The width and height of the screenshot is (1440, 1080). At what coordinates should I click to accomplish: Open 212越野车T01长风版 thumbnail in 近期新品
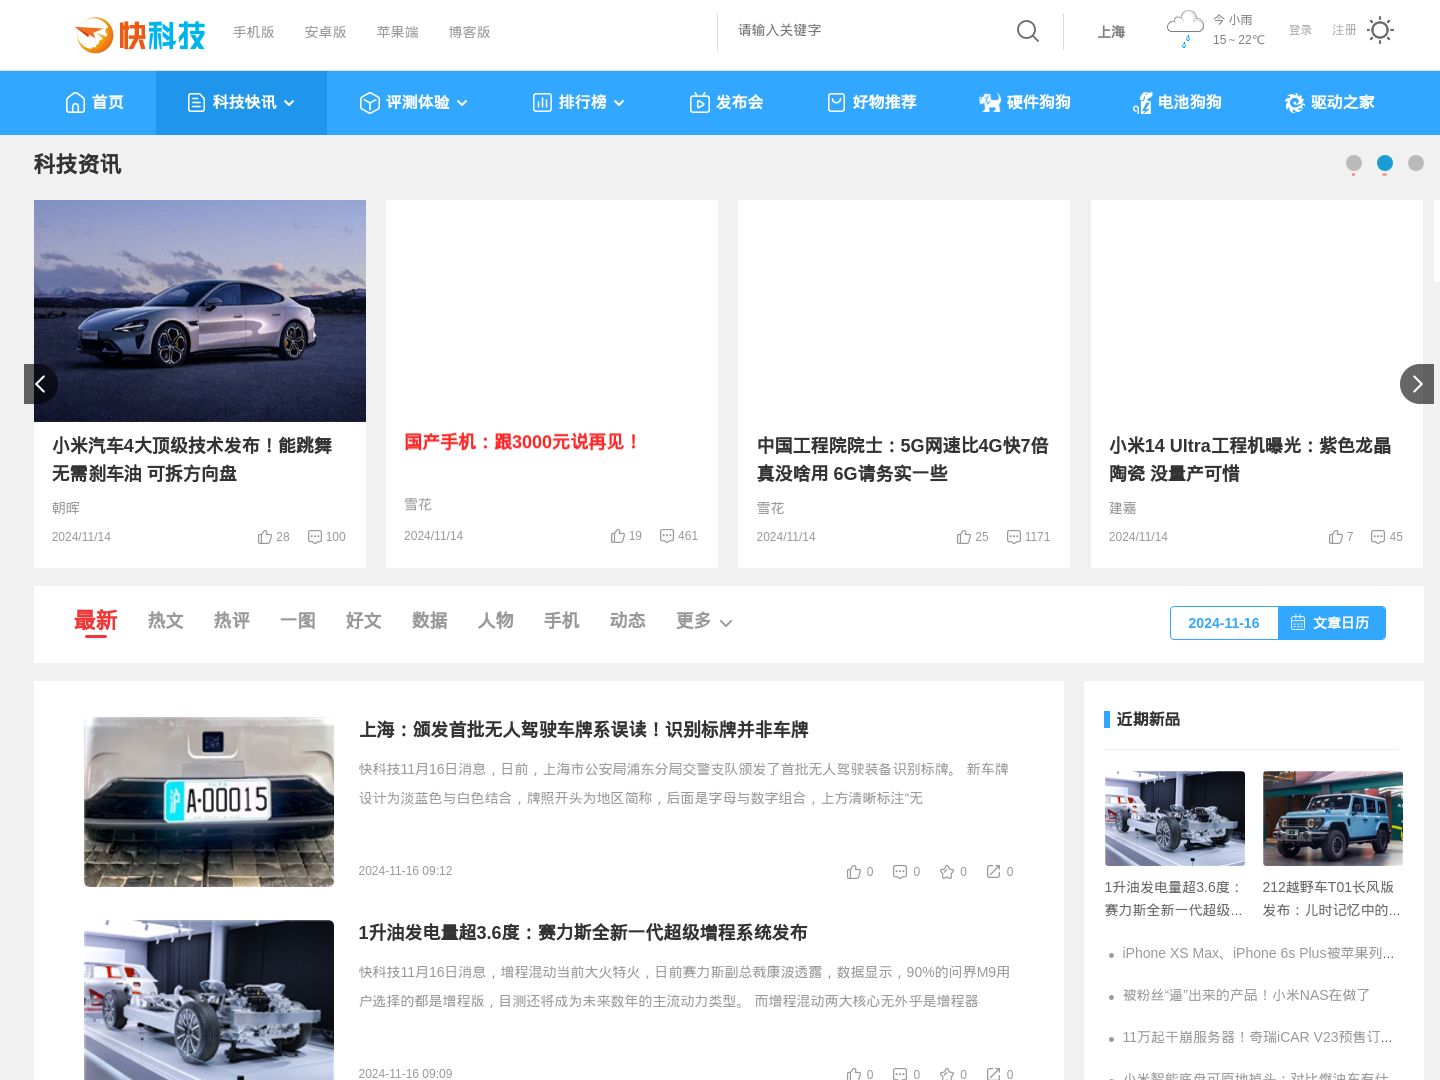(1333, 818)
